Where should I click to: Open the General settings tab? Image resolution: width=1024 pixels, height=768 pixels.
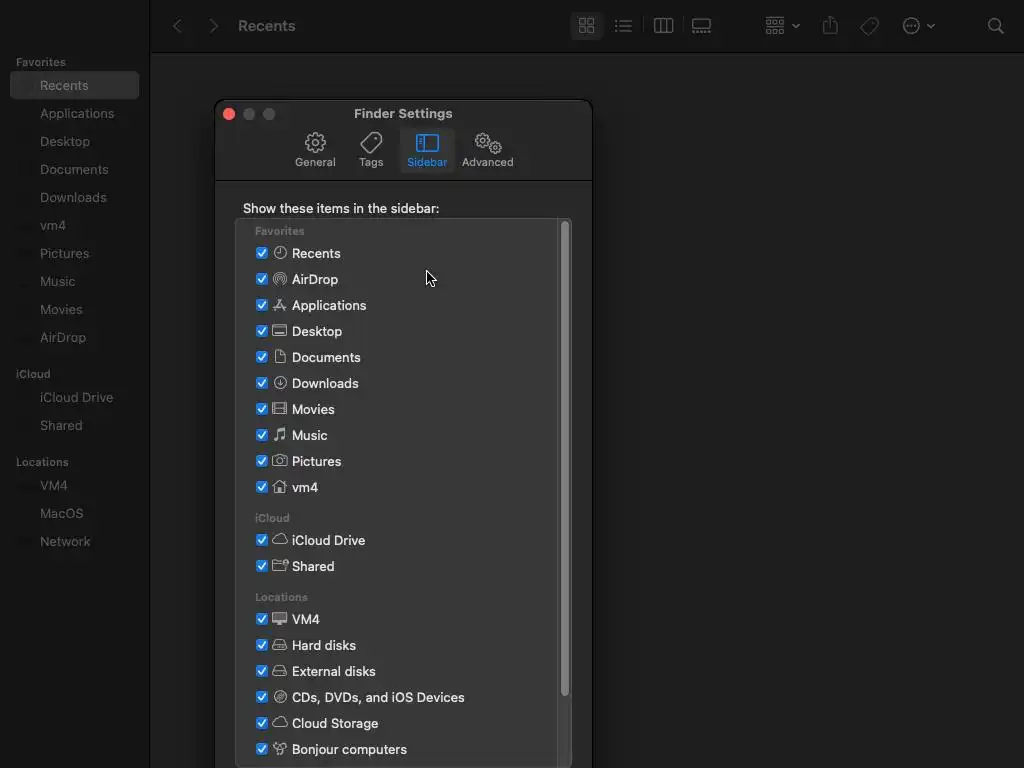point(315,150)
